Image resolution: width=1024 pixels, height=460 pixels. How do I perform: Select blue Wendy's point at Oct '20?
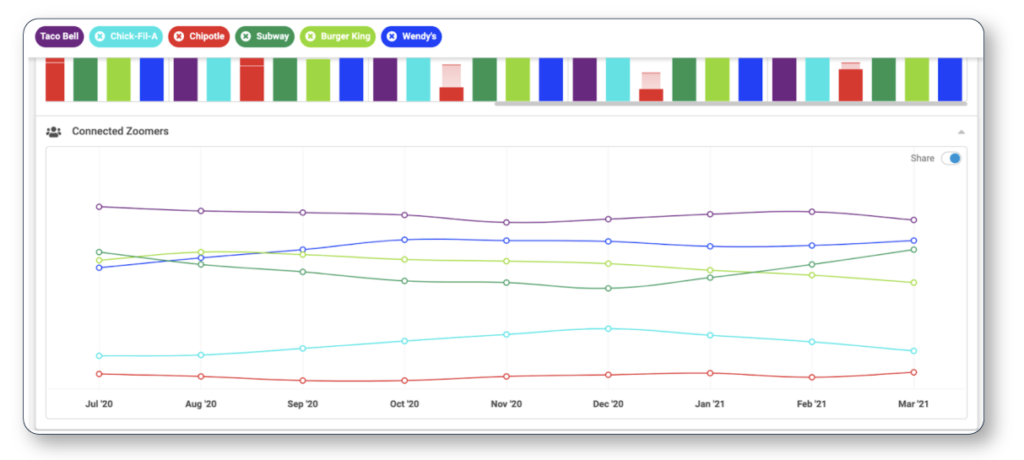click(x=405, y=240)
